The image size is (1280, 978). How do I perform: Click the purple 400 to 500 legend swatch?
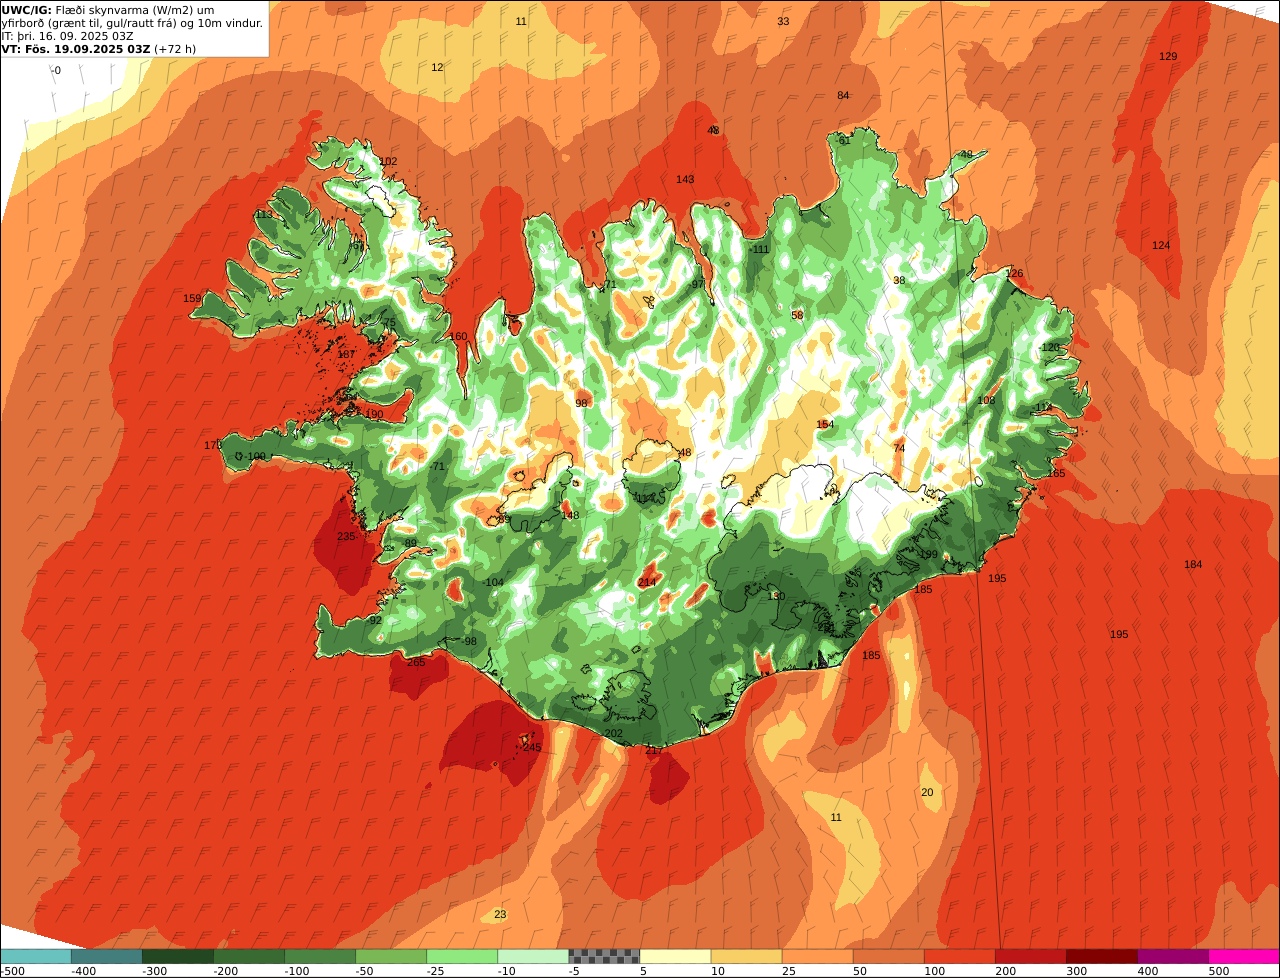pos(1172,956)
